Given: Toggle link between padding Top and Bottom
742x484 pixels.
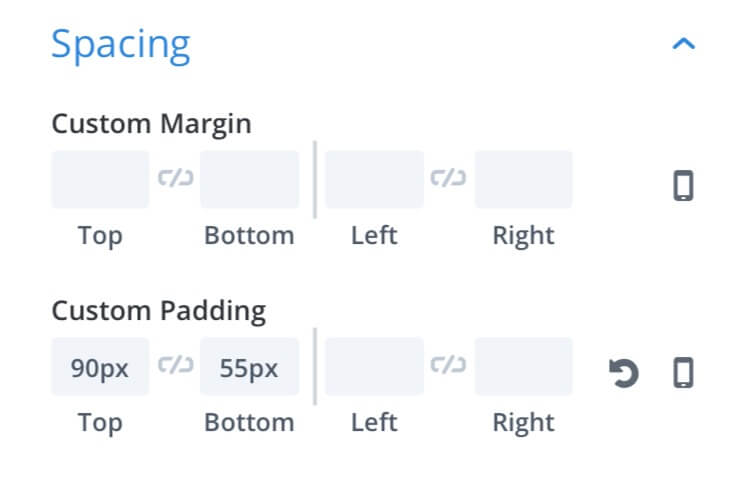Looking at the screenshot, I should pos(176,365).
